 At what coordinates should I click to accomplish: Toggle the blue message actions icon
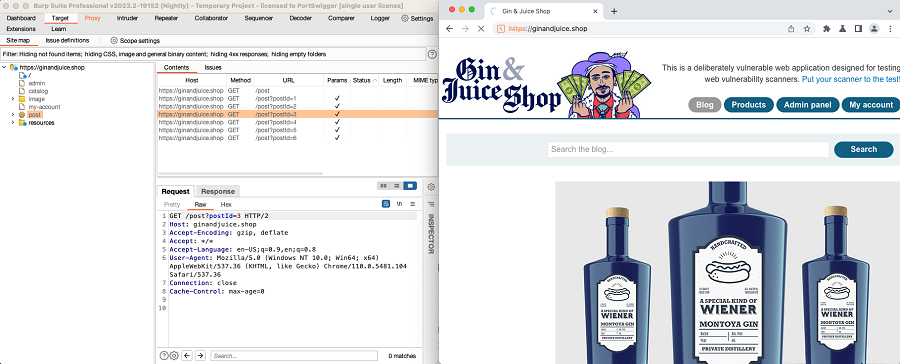pyautogui.click(x=386, y=204)
